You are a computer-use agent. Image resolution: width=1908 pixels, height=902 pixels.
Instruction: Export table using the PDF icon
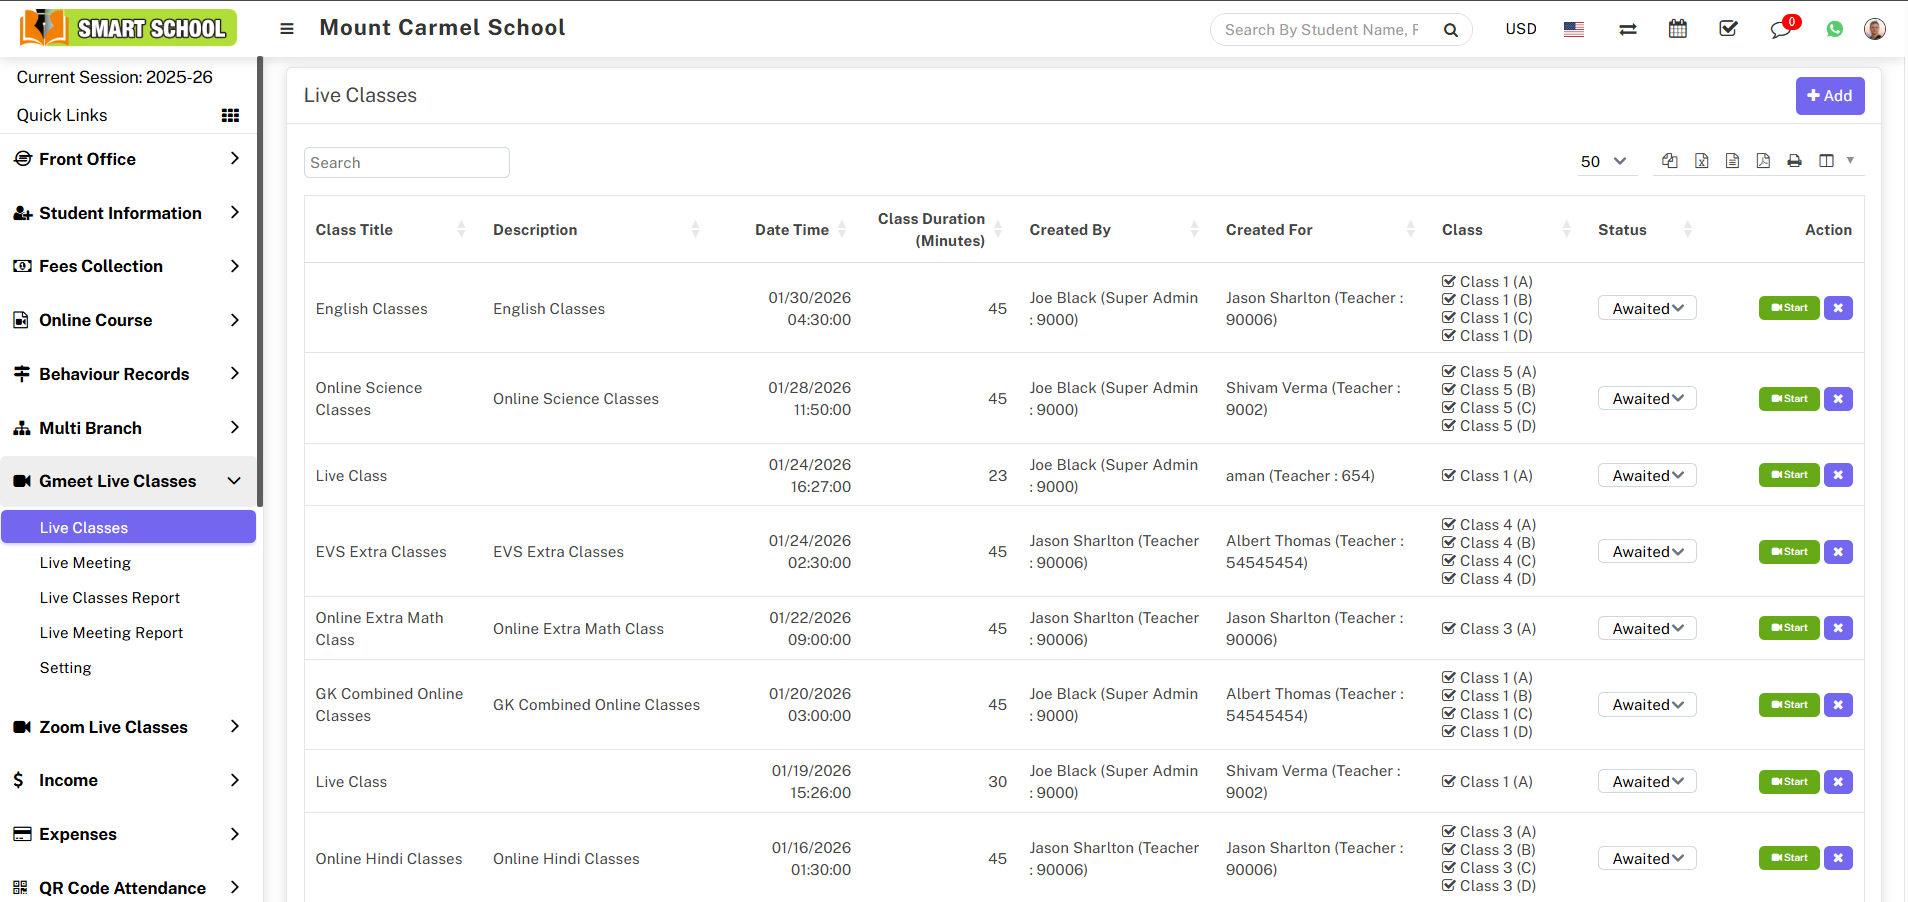click(1763, 161)
